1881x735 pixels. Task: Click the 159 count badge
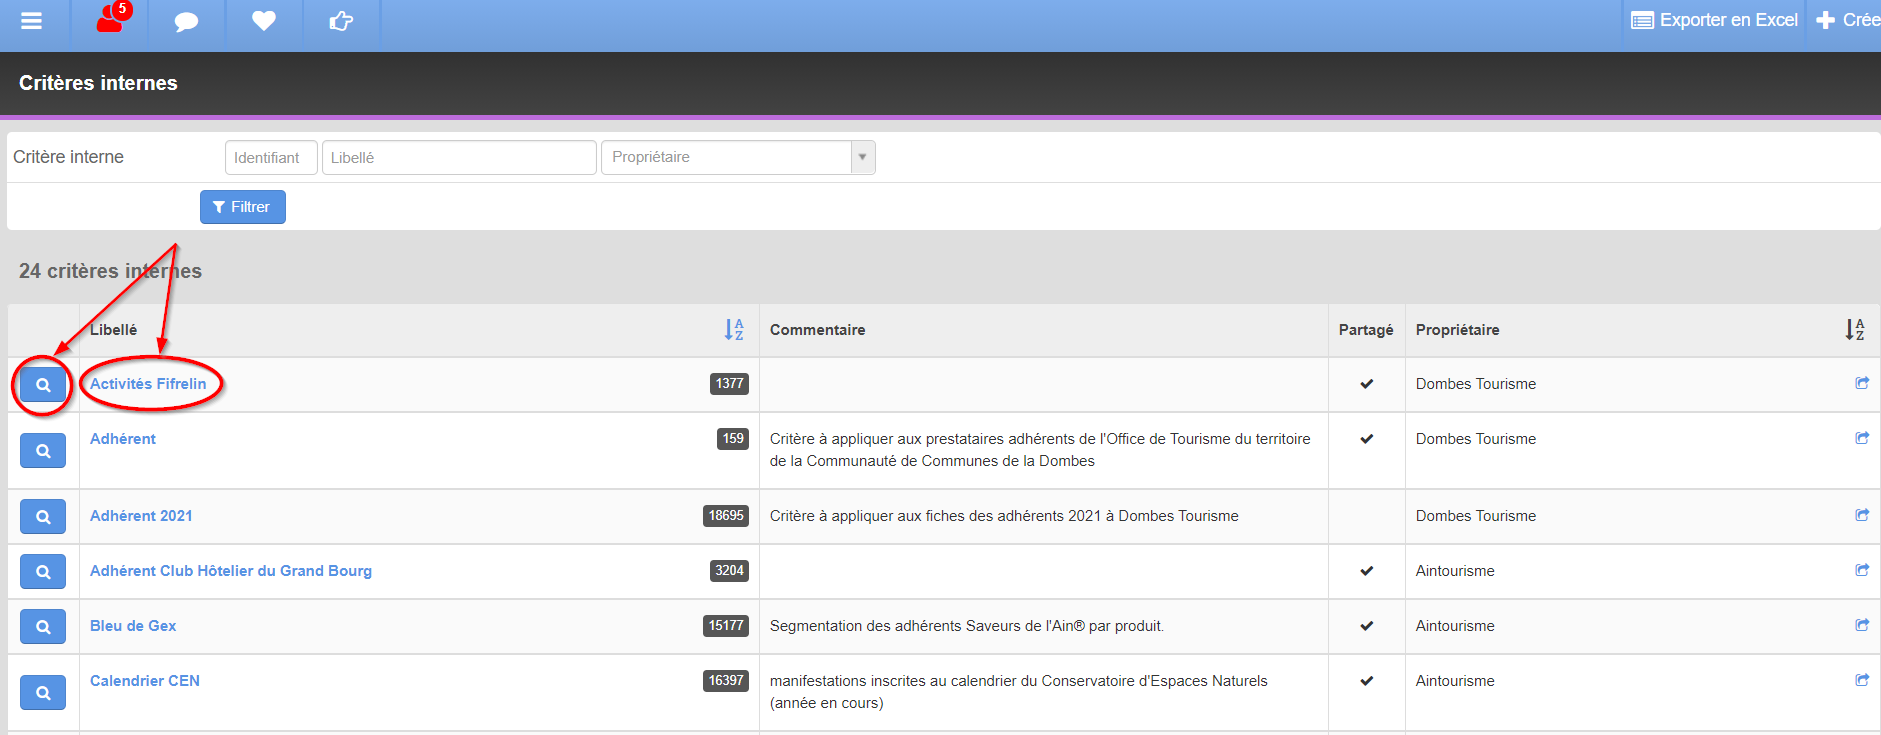[x=733, y=439]
